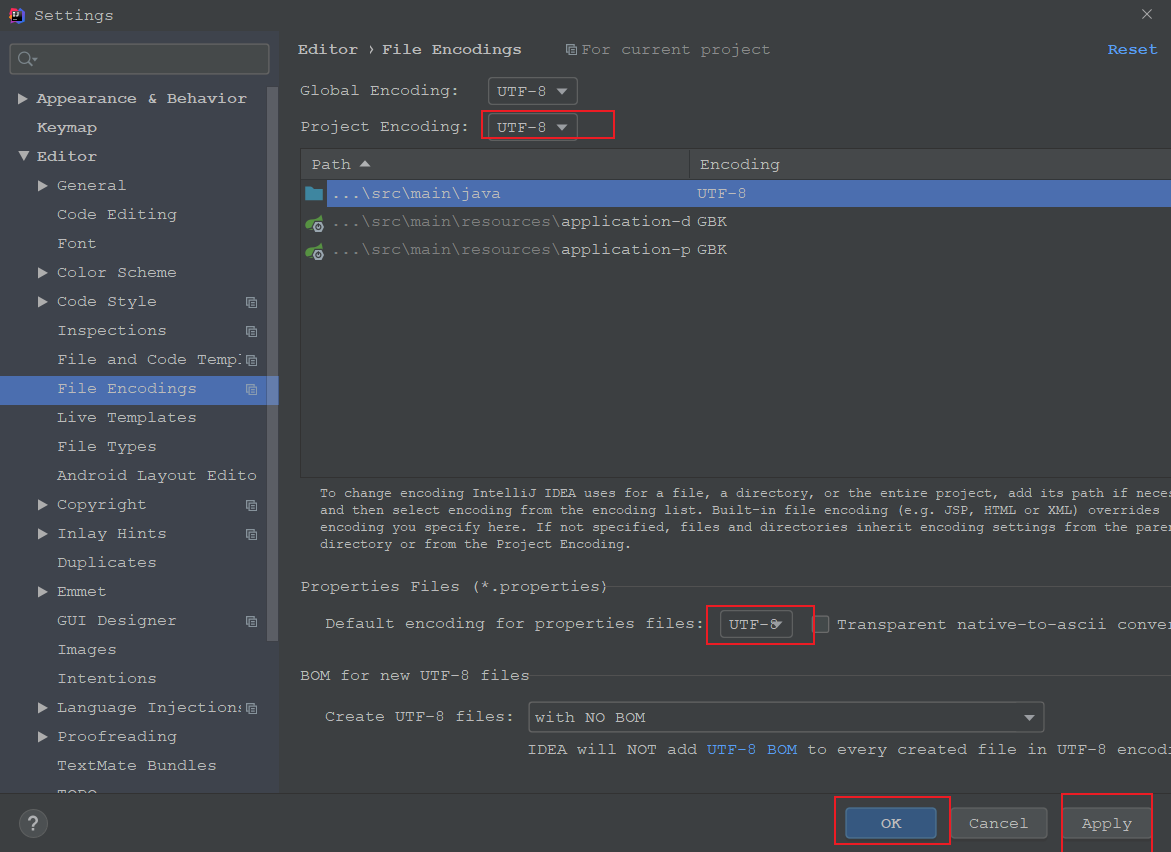The width and height of the screenshot is (1171, 852).
Task: Click the project-level icon next to Code Style
Action: [252, 302]
